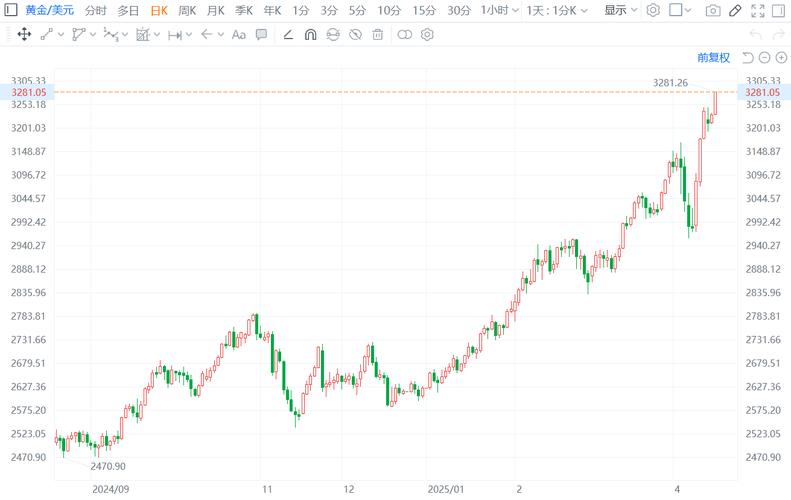This screenshot has height=500, width=791.
Task: Expand range tool dropdown arrow
Action: [189, 35]
